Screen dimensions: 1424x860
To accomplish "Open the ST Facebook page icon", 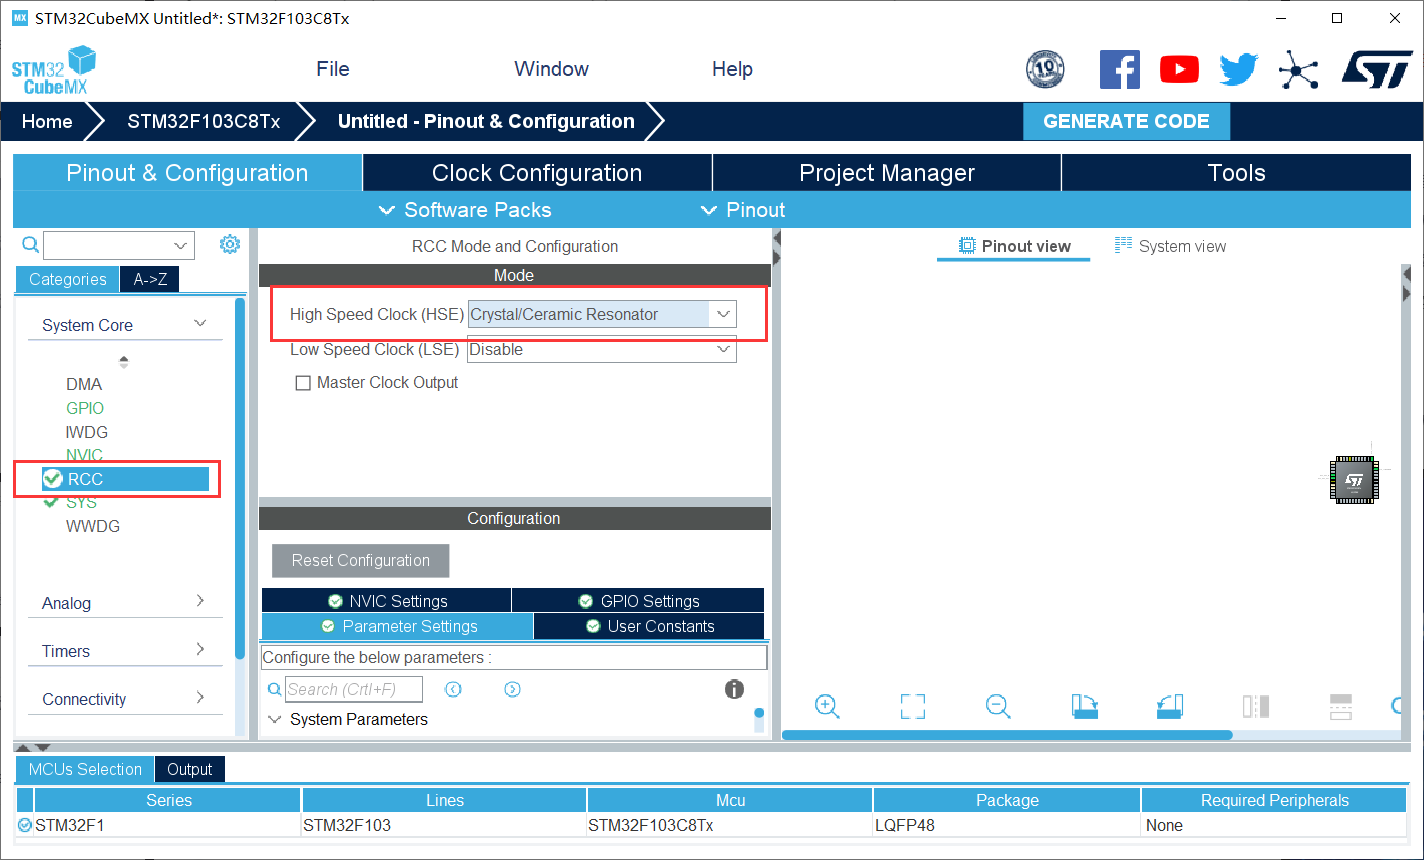I will pos(1119,69).
